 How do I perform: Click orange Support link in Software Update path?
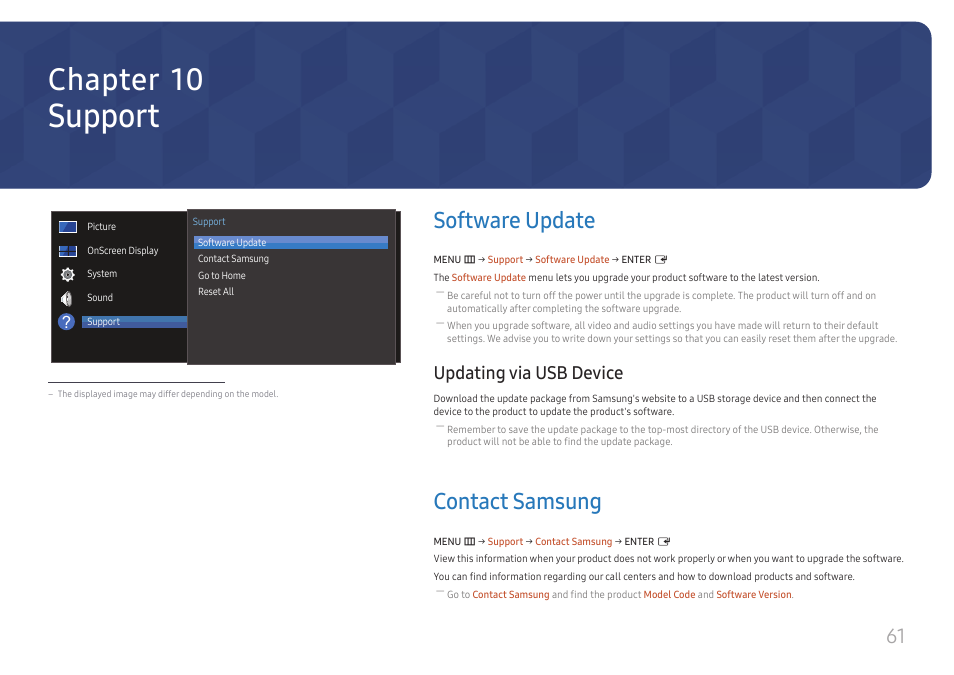pyautogui.click(x=505, y=260)
